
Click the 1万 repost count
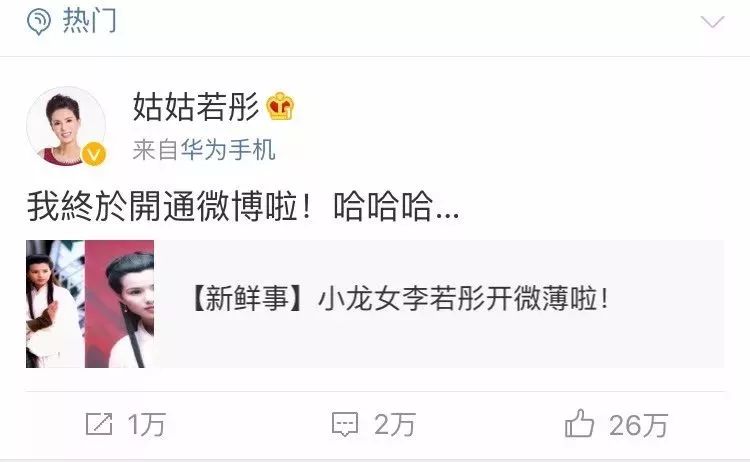[x=147, y=425]
